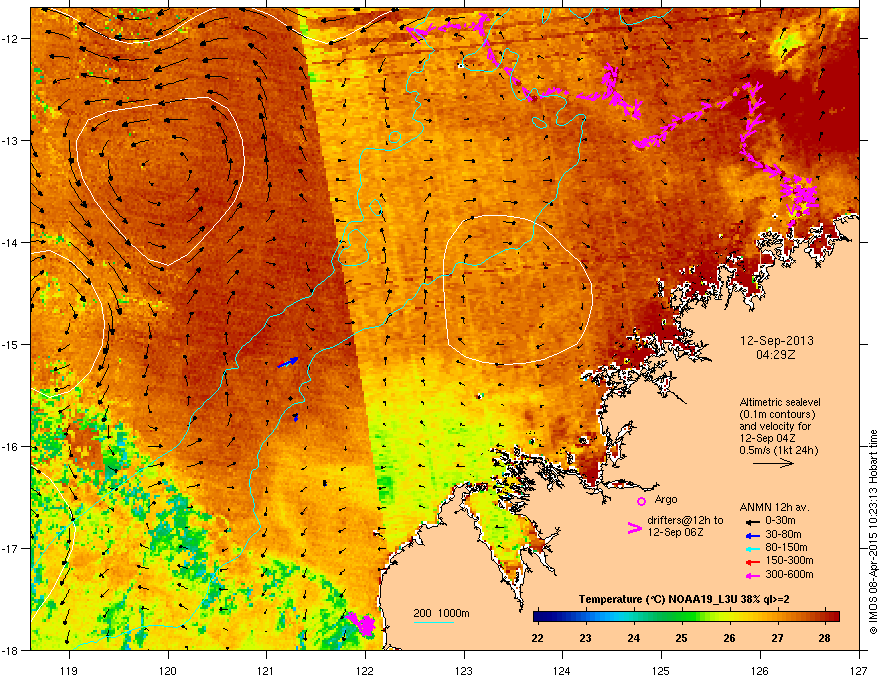The height and width of the screenshot is (680, 880).
Task: Click the cyan 80-150m arrow legend symbol
Action: tap(753, 548)
